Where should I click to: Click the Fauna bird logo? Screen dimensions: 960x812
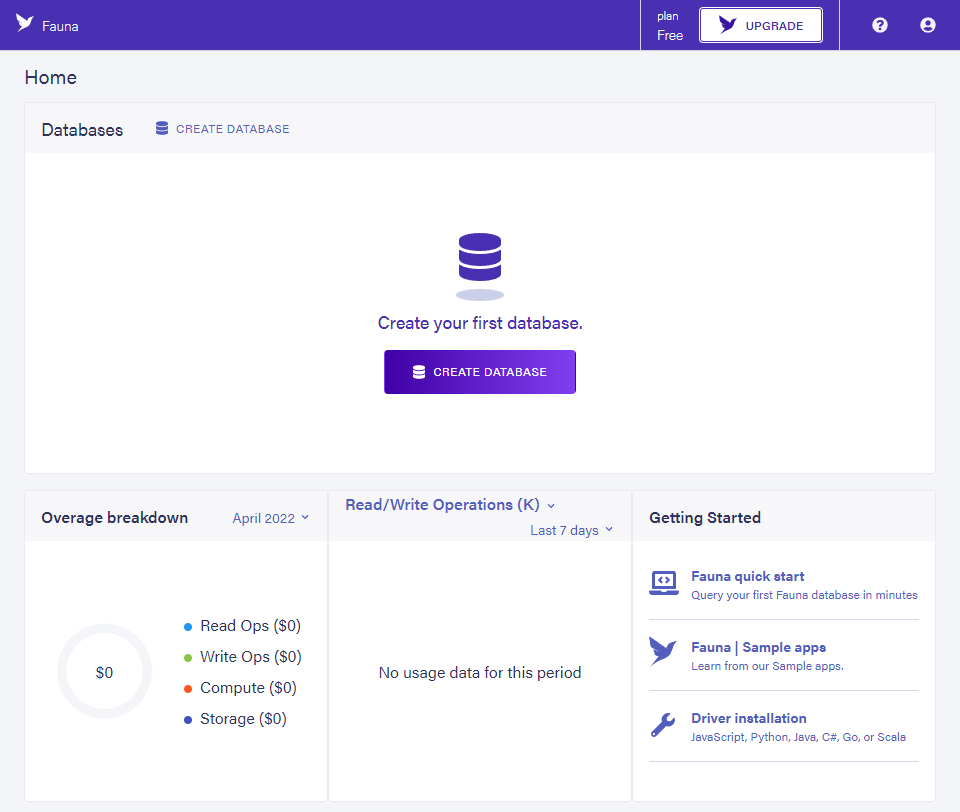[24, 24]
